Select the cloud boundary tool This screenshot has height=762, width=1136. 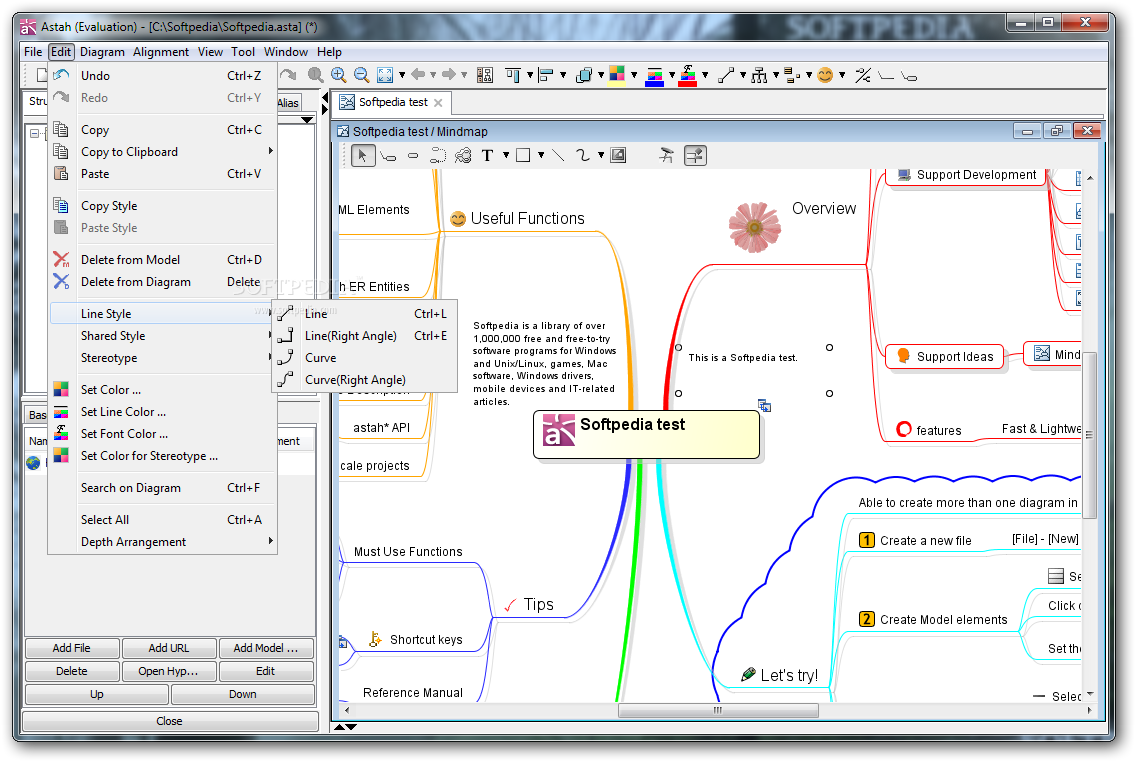463,156
